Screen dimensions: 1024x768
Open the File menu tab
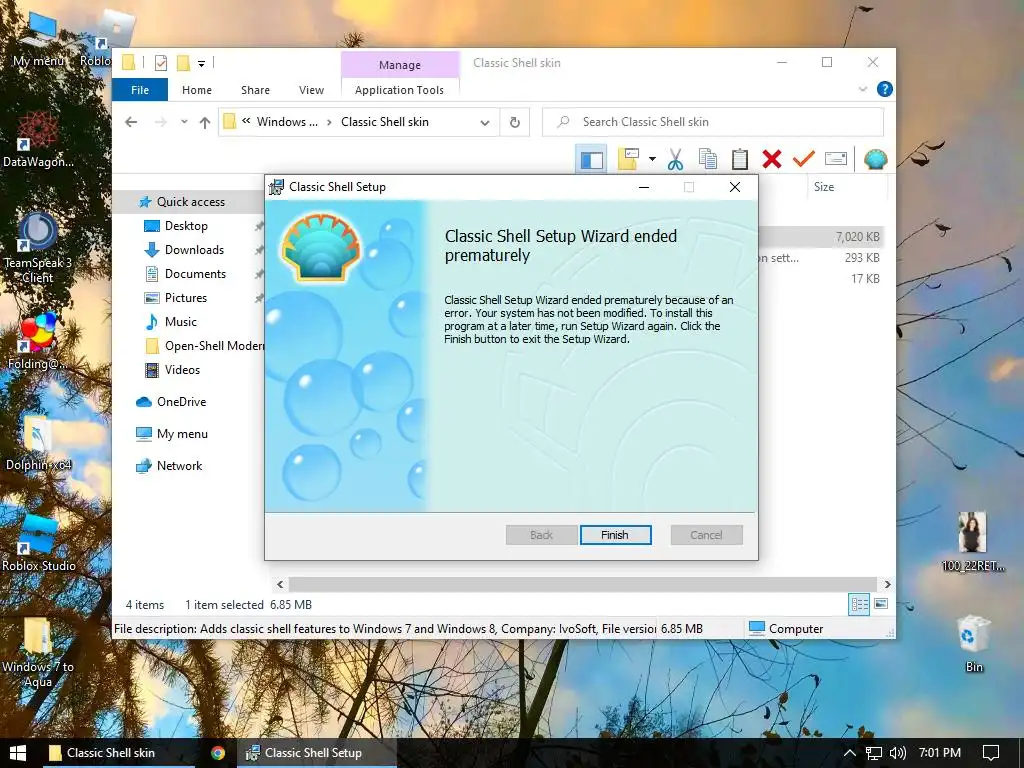[140, 90]
